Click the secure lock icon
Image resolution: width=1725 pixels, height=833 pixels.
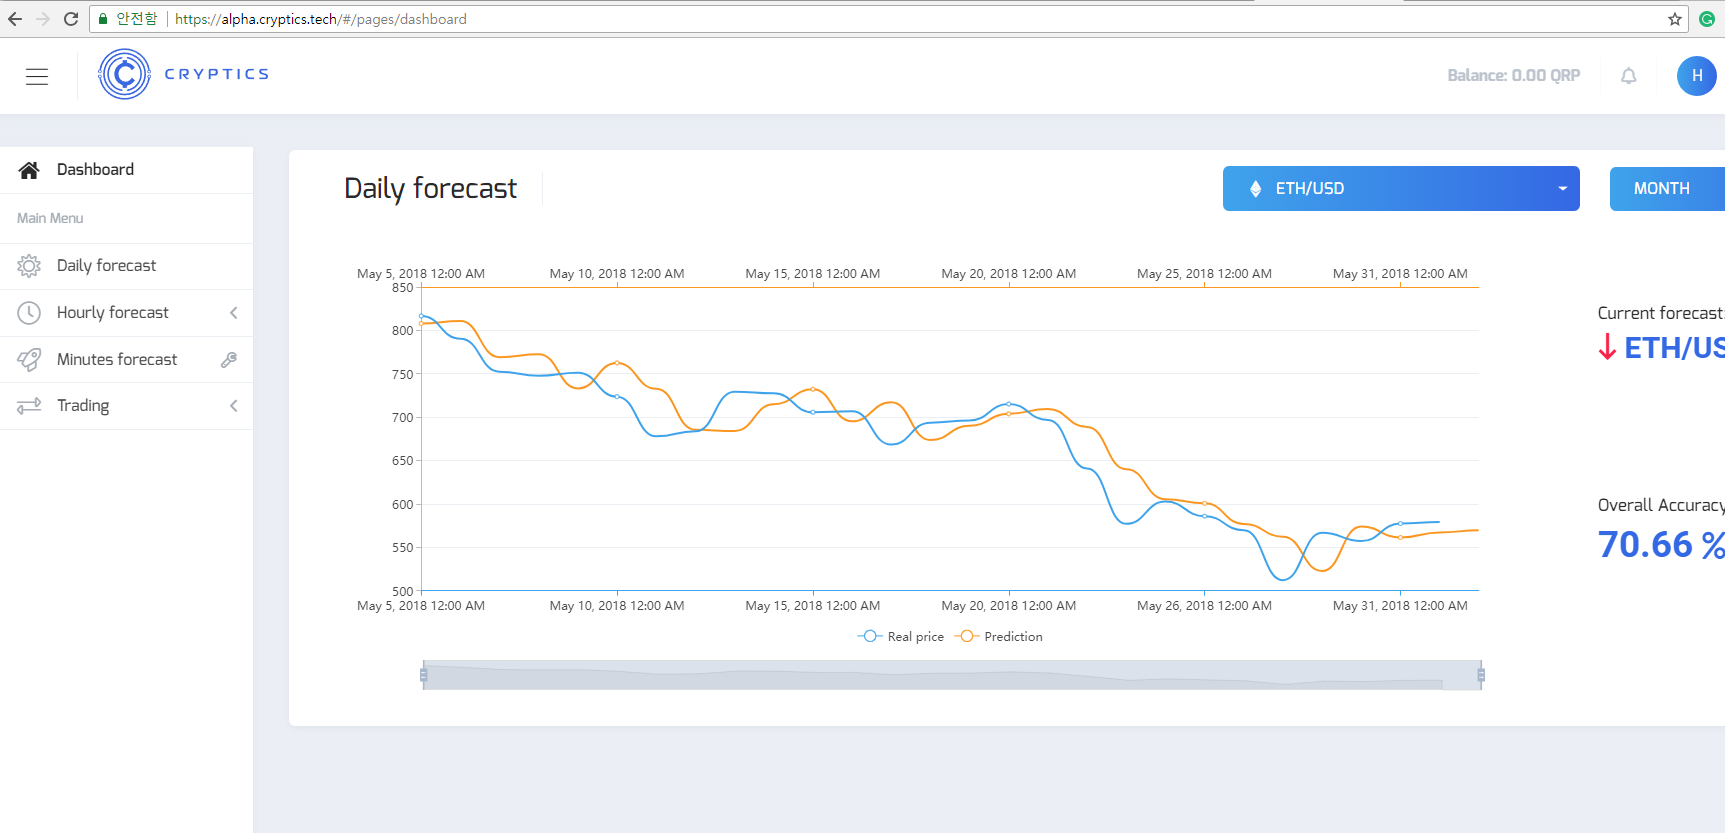tap(103, 19)
